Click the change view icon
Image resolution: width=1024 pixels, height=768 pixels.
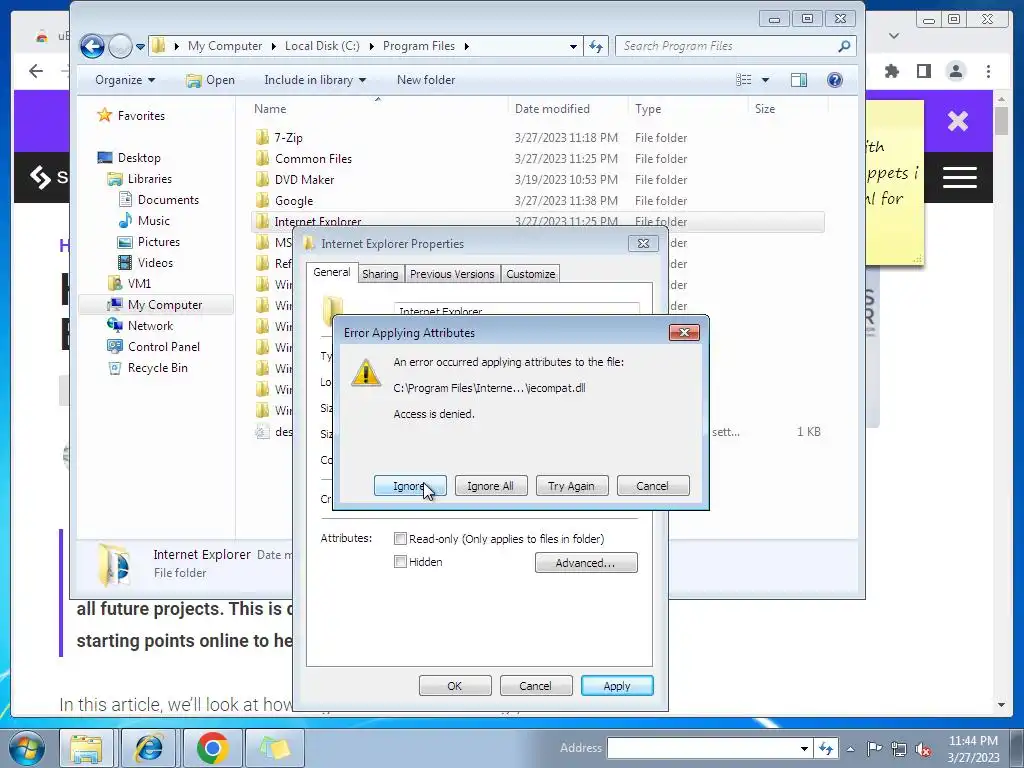[x=743, y=80]
